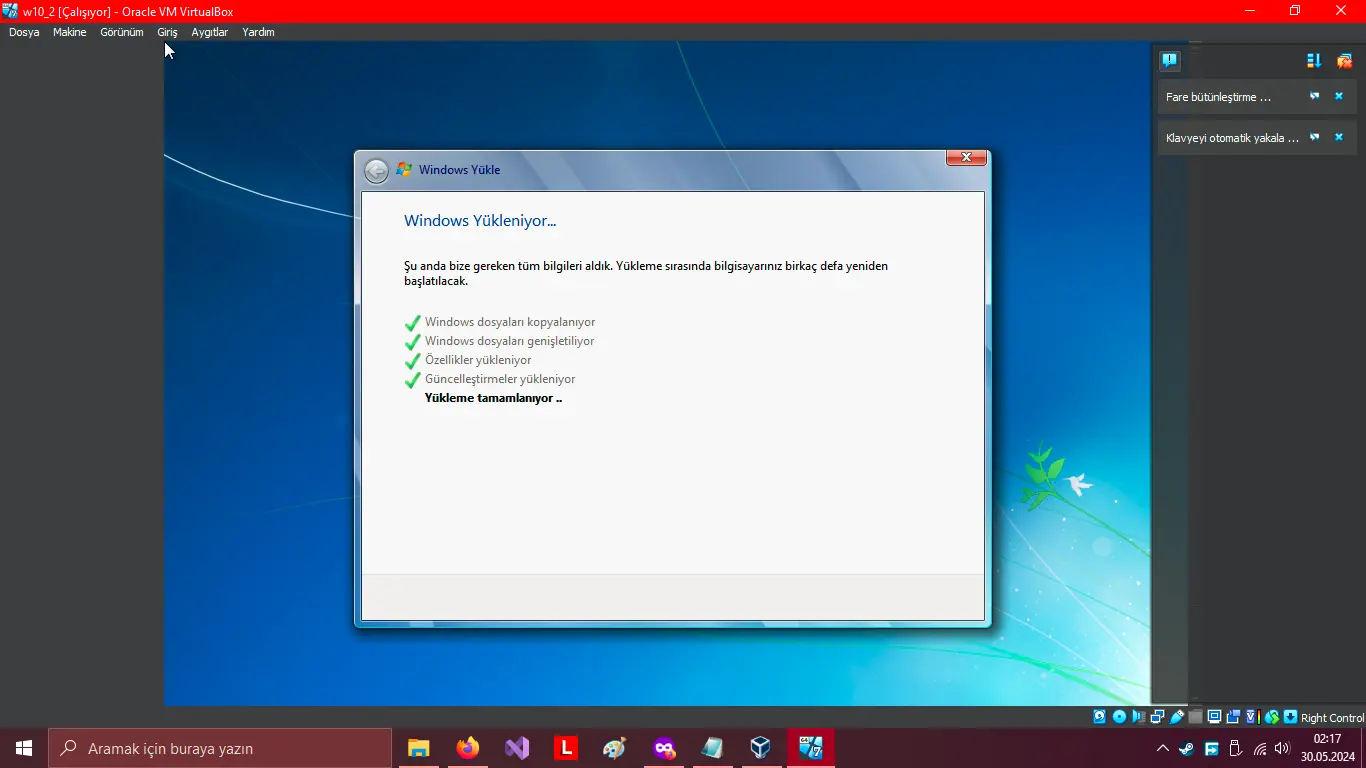The height and width of the screenshot is (768, 1366).
Task: Open the Aygıtlar menu
Action: coord(210,32)
